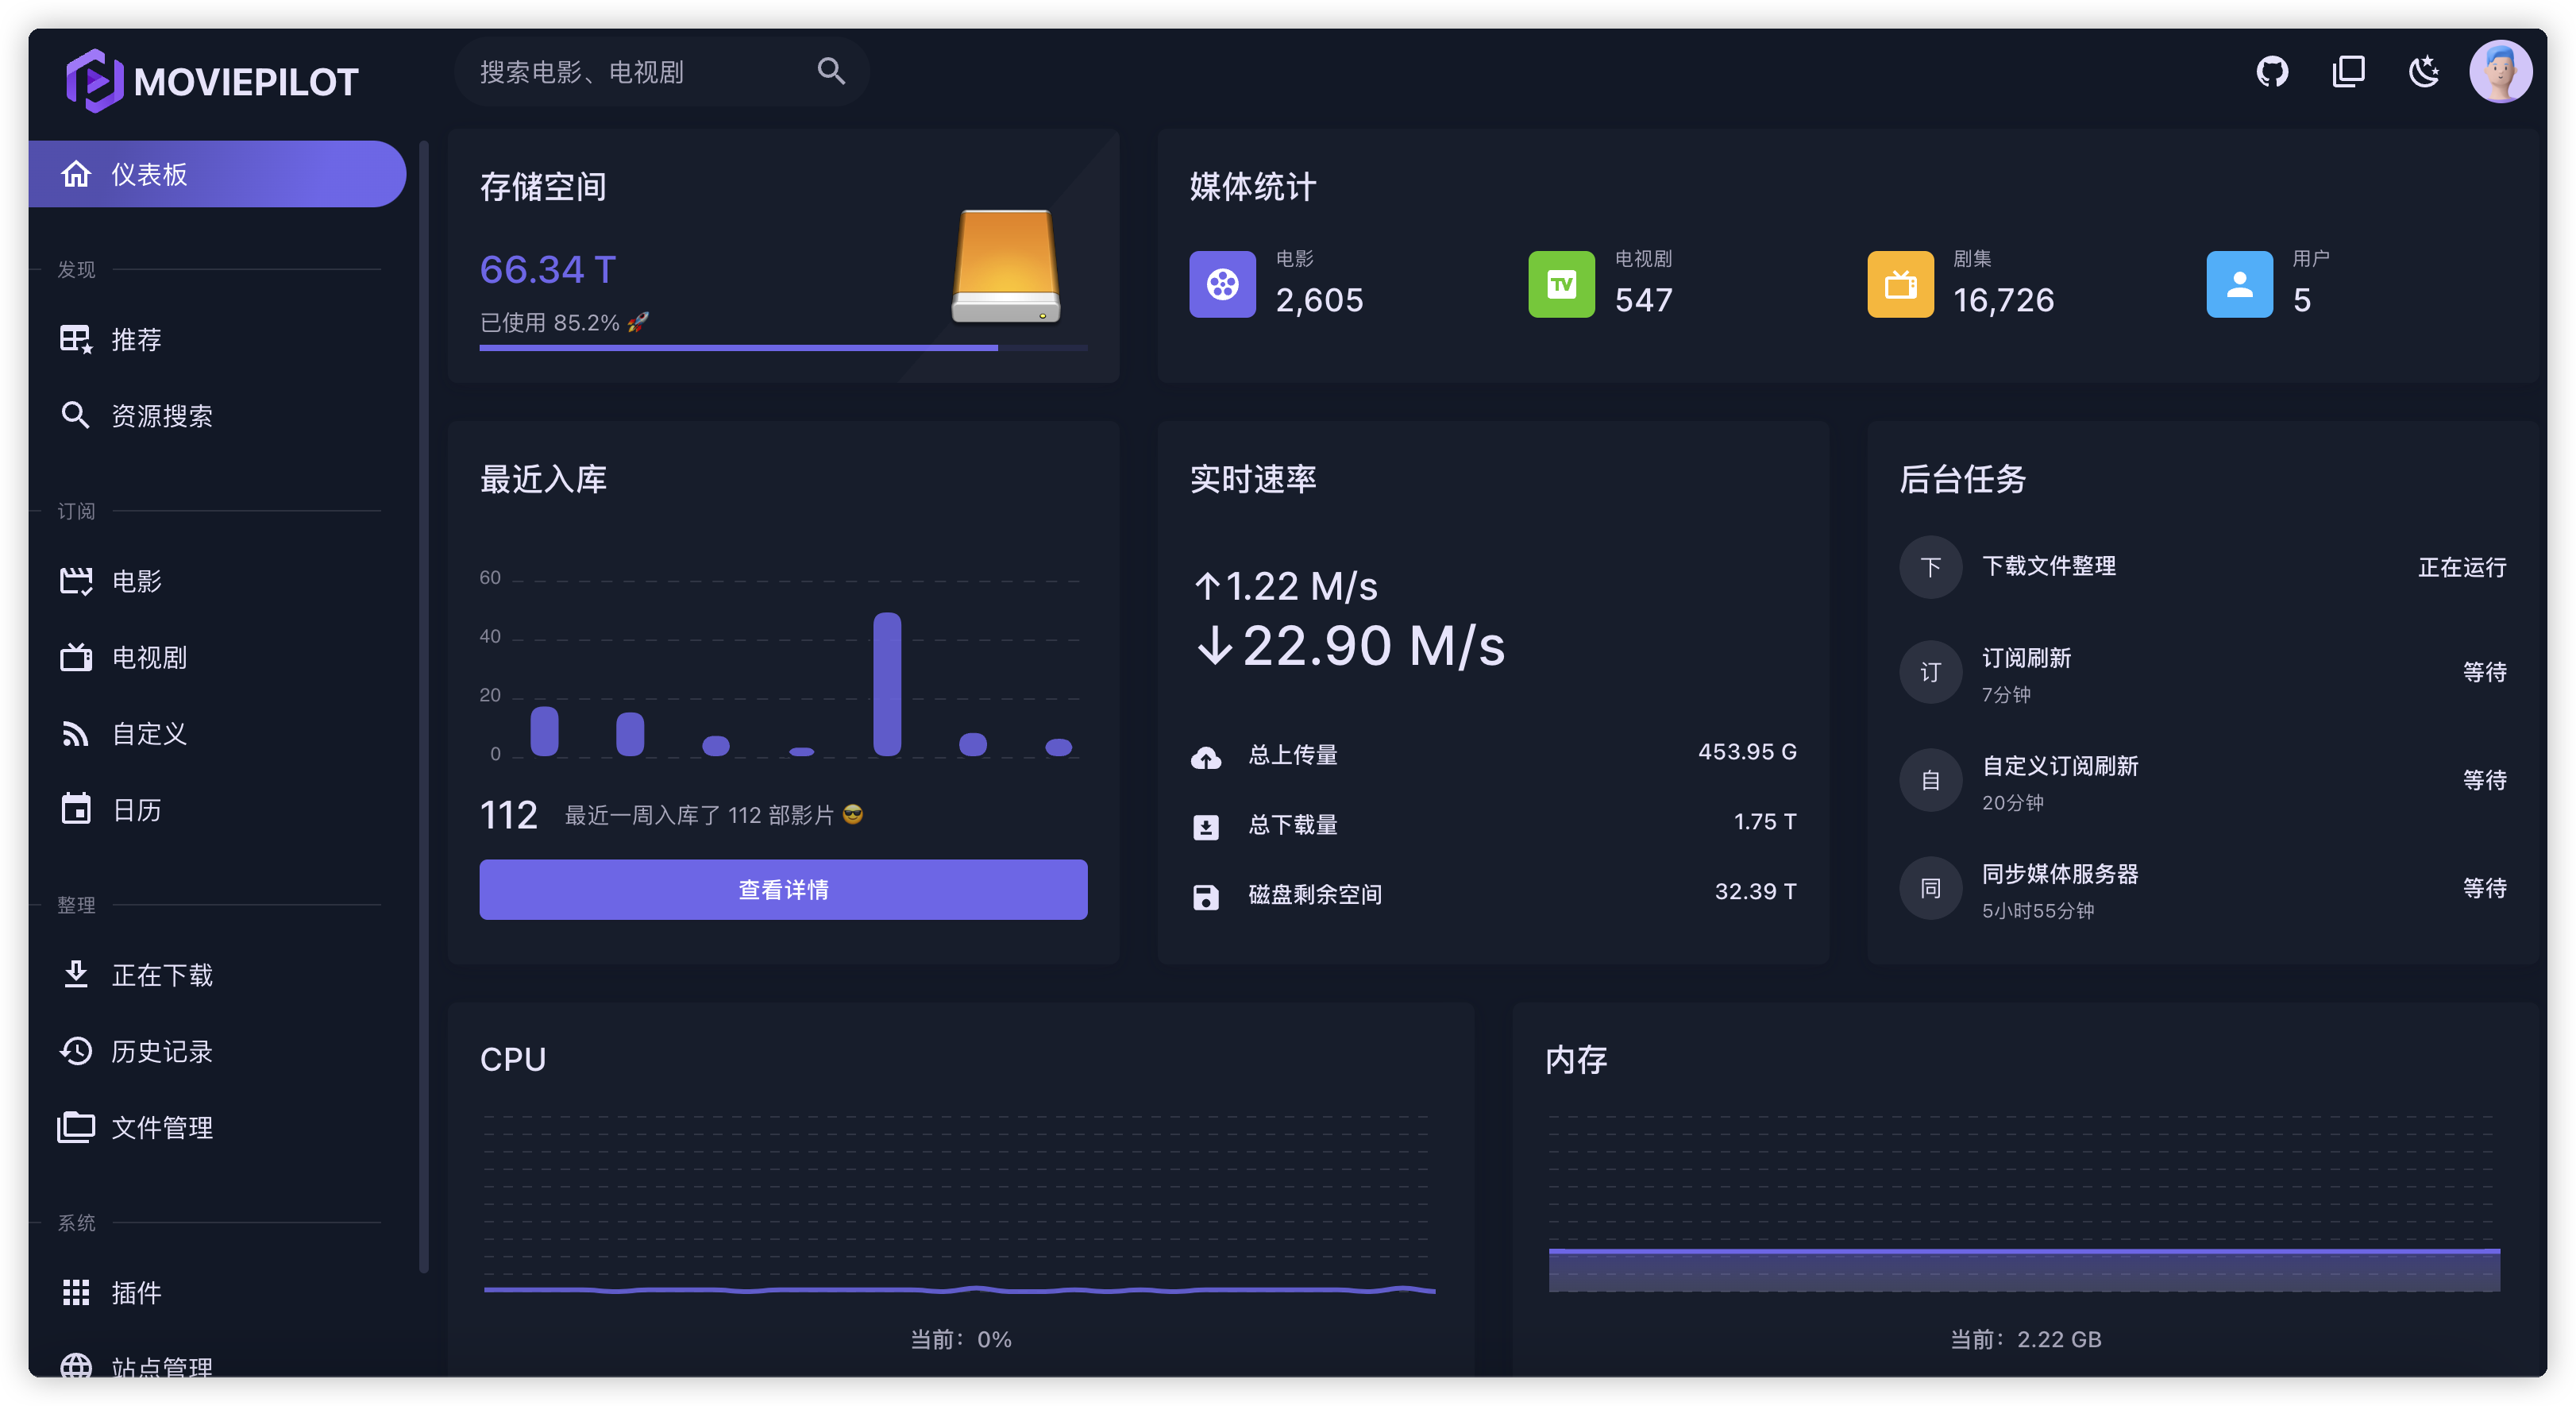Click the MoviePilot logo
The height and width of the screenshot is (1406, 2576).
pyautogui.click(x=213, y=81)
